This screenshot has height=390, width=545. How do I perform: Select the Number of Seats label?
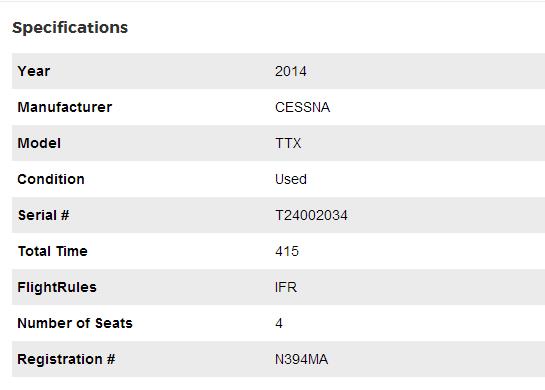[x=75, y=323]
